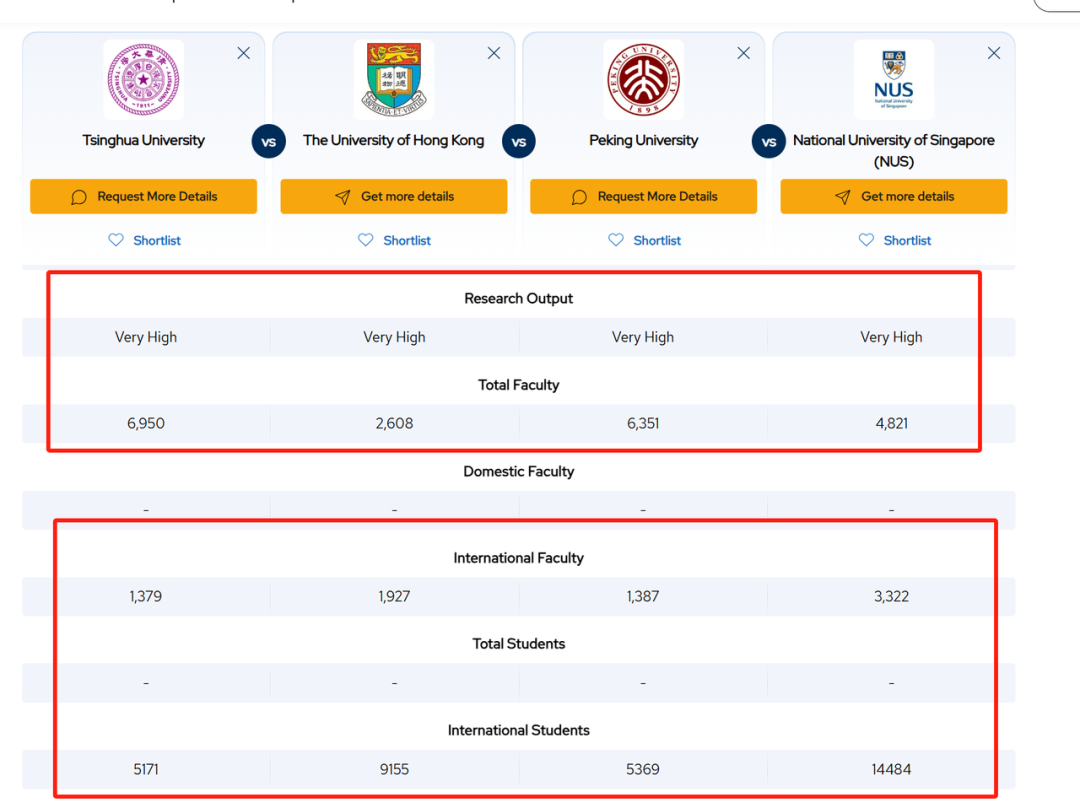The height and width of the screenshot is (808, 1080).
Task: Remove National University of Singapore card
Action: coord(993,54)
